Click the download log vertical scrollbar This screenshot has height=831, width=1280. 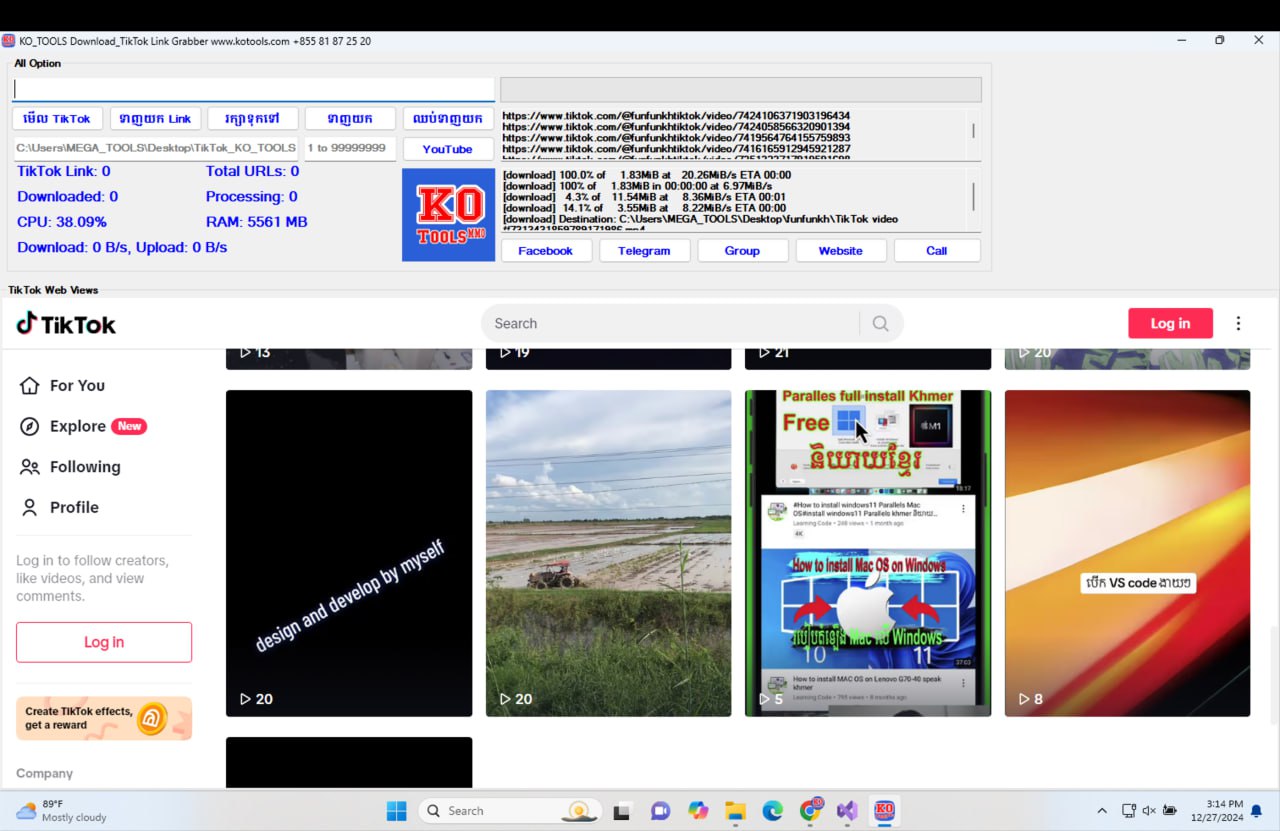[x=973, y=199]
